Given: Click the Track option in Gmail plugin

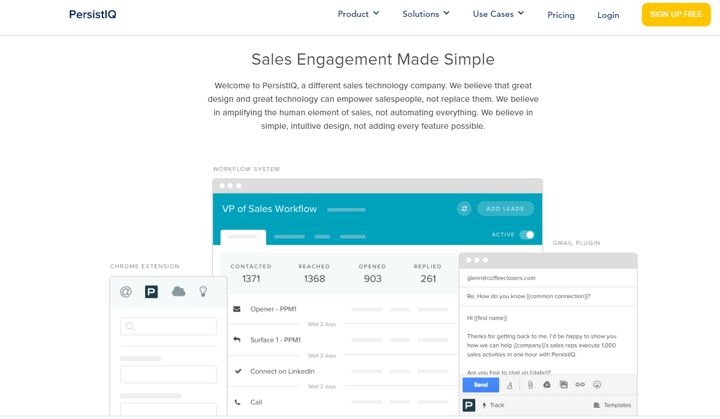Looking at the screenshot, I should [493, 405].
